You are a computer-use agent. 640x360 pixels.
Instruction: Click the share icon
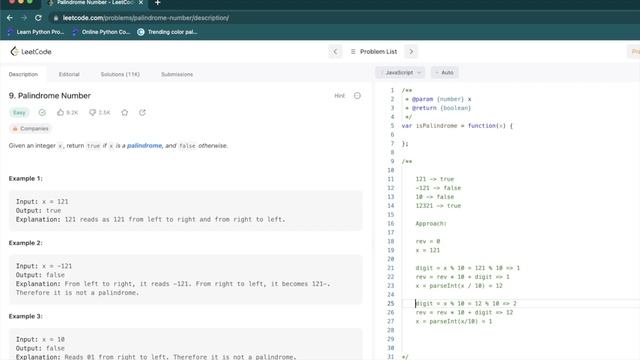pyautogui.click(x=142, y=113)
